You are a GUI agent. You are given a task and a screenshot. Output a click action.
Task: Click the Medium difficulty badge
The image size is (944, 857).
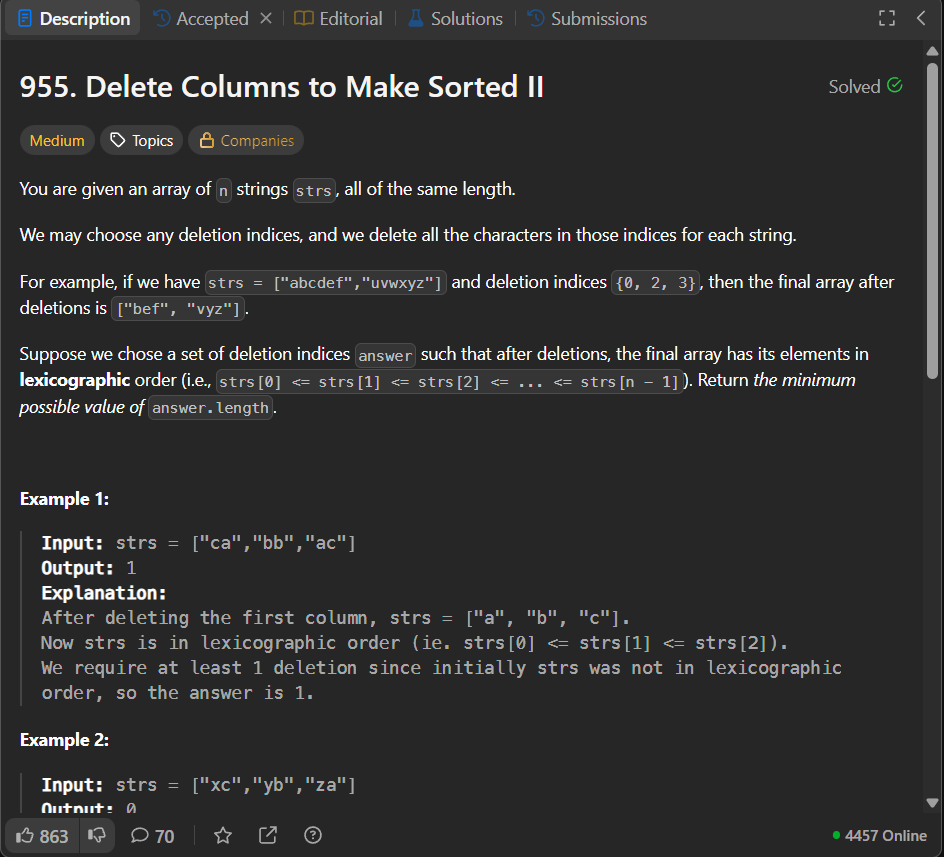coord(56,140)
